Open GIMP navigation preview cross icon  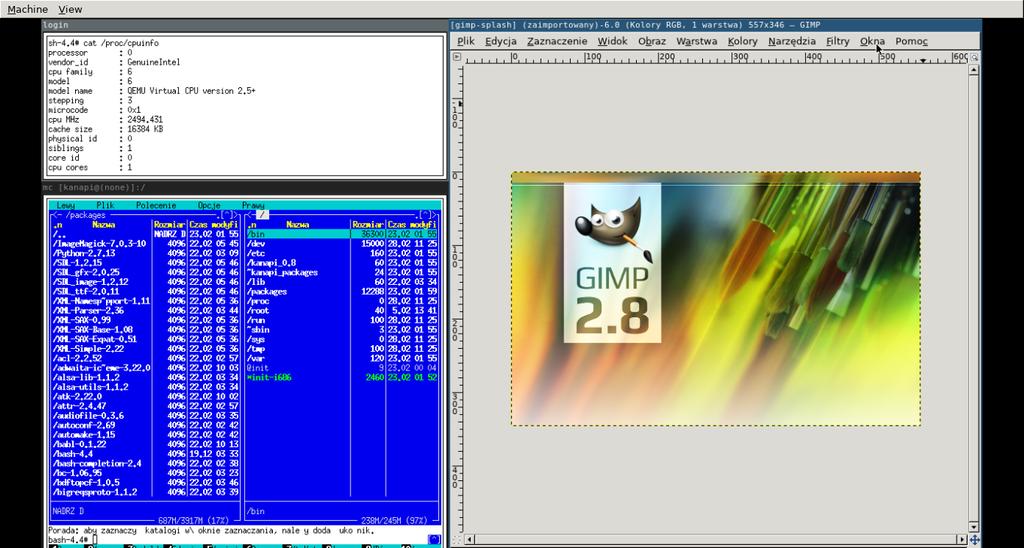(x=974, y=540)
